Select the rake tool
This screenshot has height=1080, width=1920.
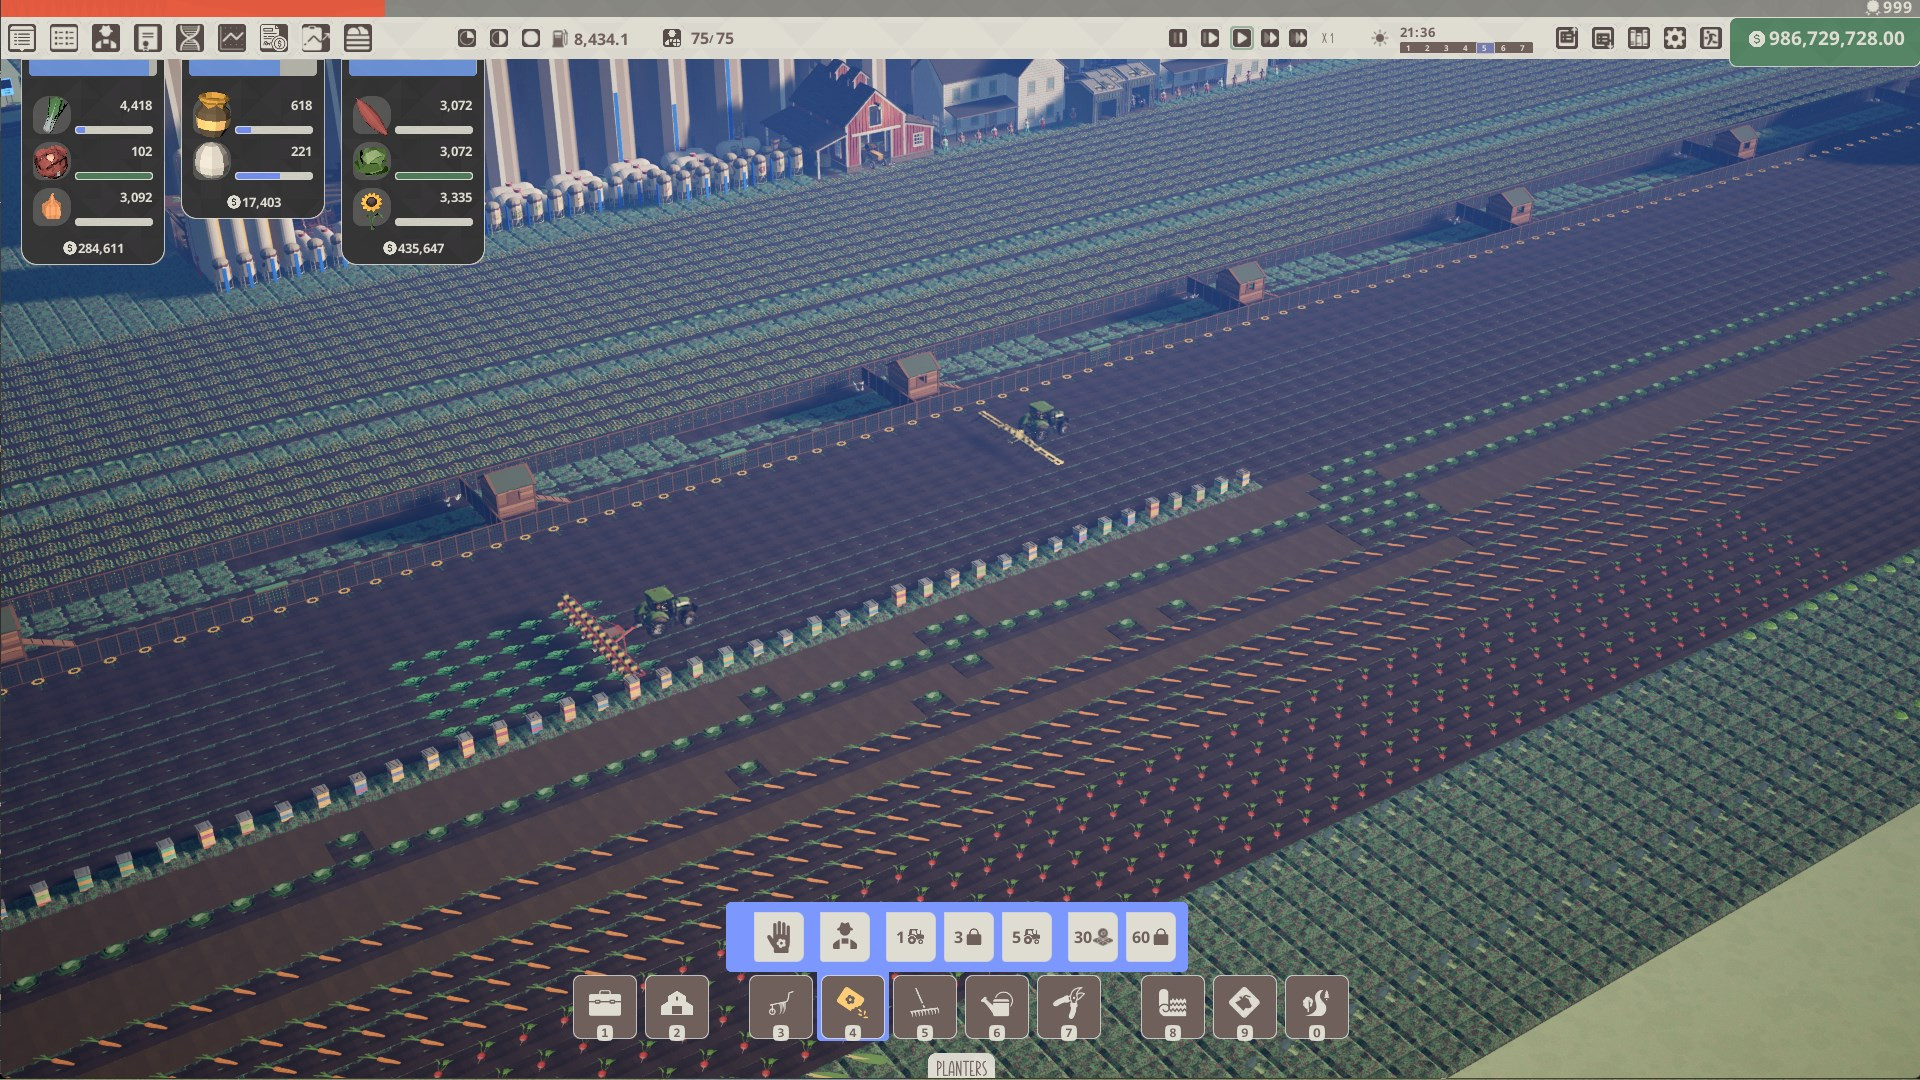(x=924, y=1005)
